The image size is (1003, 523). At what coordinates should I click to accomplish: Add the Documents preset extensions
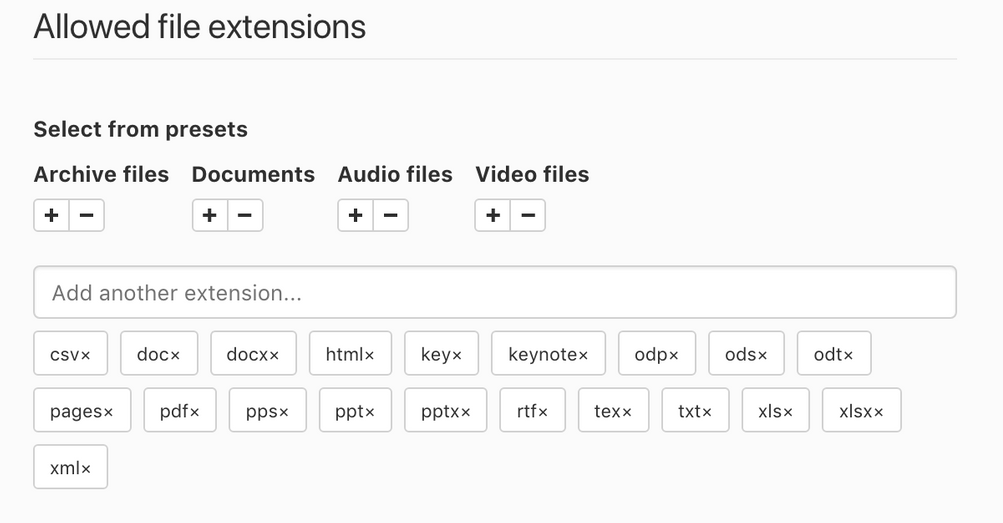point(210,215)
